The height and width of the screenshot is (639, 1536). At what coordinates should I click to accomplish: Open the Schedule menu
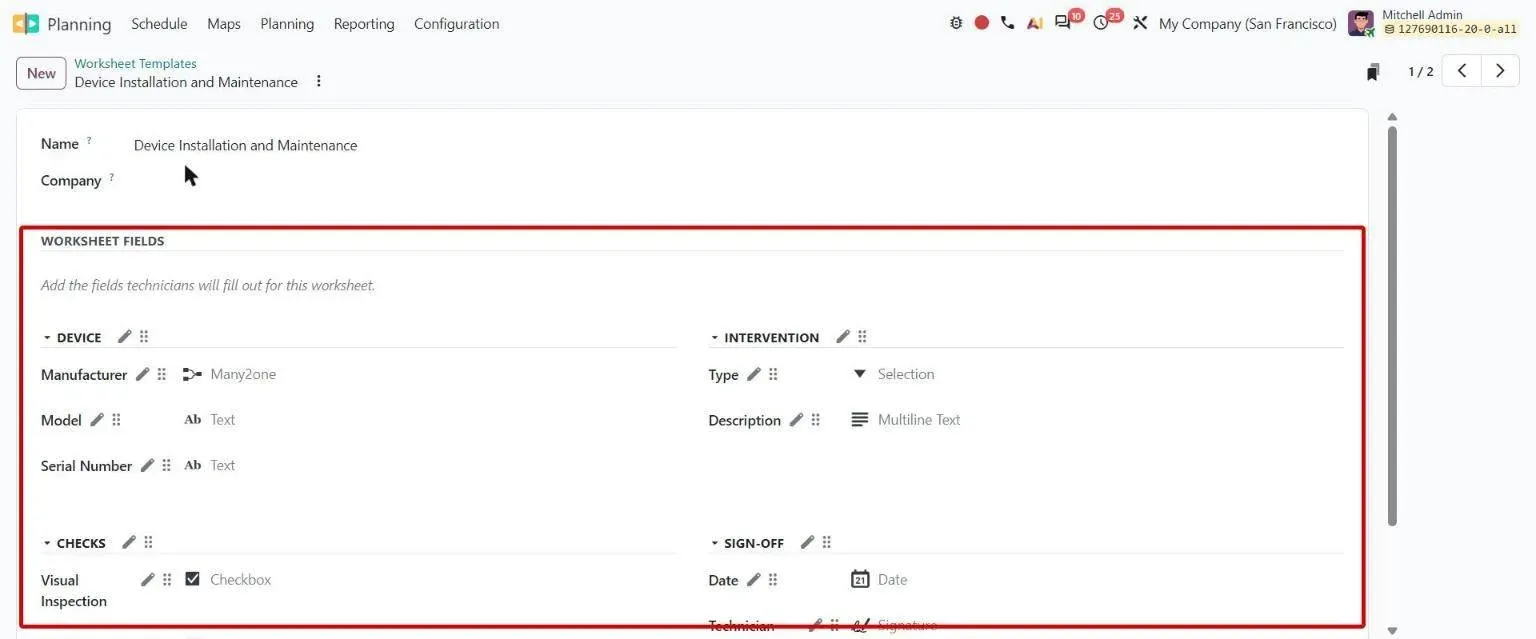tap(159, 24)
